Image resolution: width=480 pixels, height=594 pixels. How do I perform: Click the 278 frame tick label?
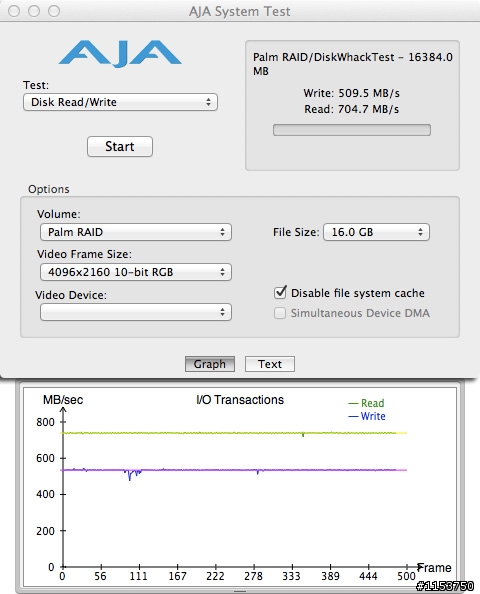253,577
